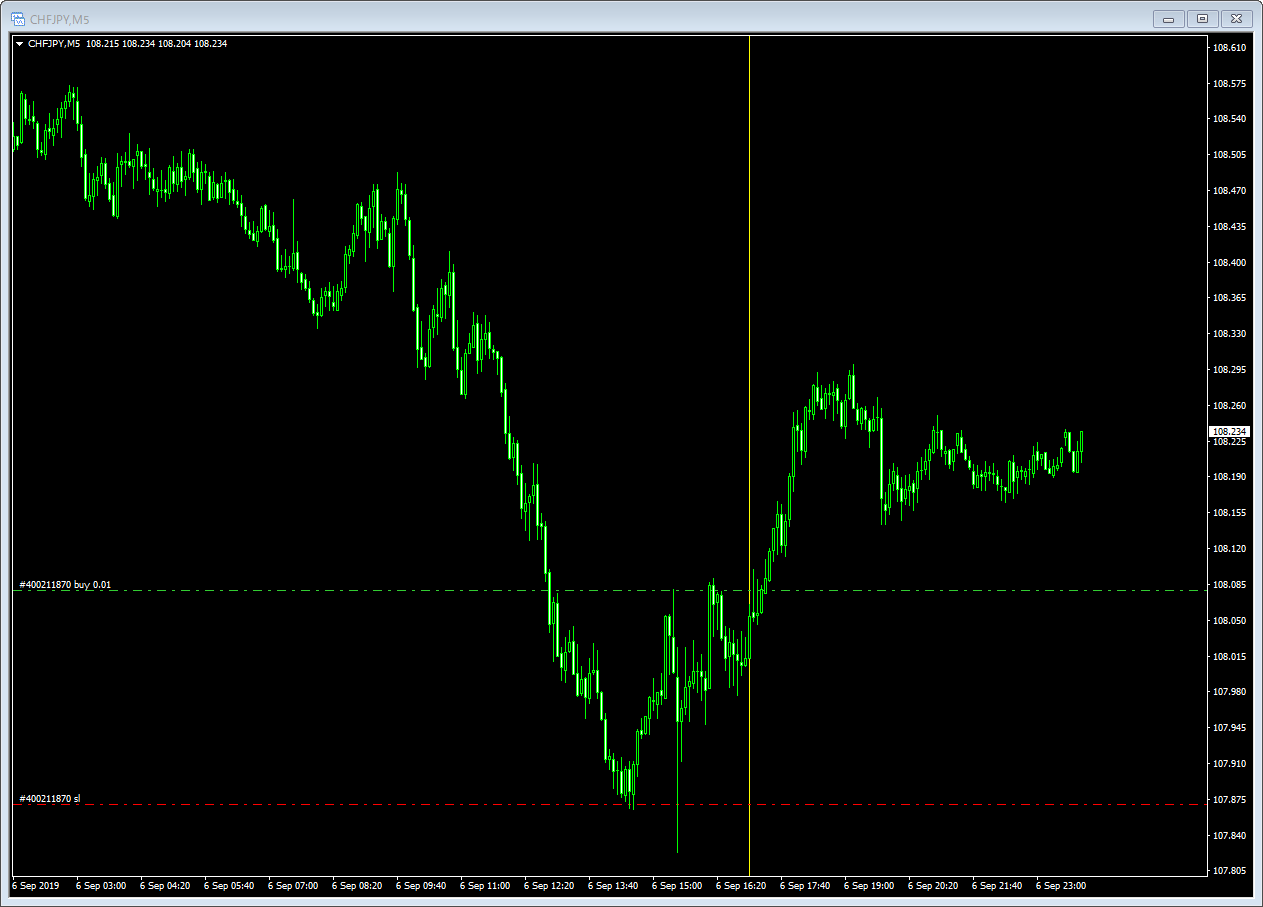Click price scale value 107.945
The image size is (1263, 907).
[x=1229, y=728]
